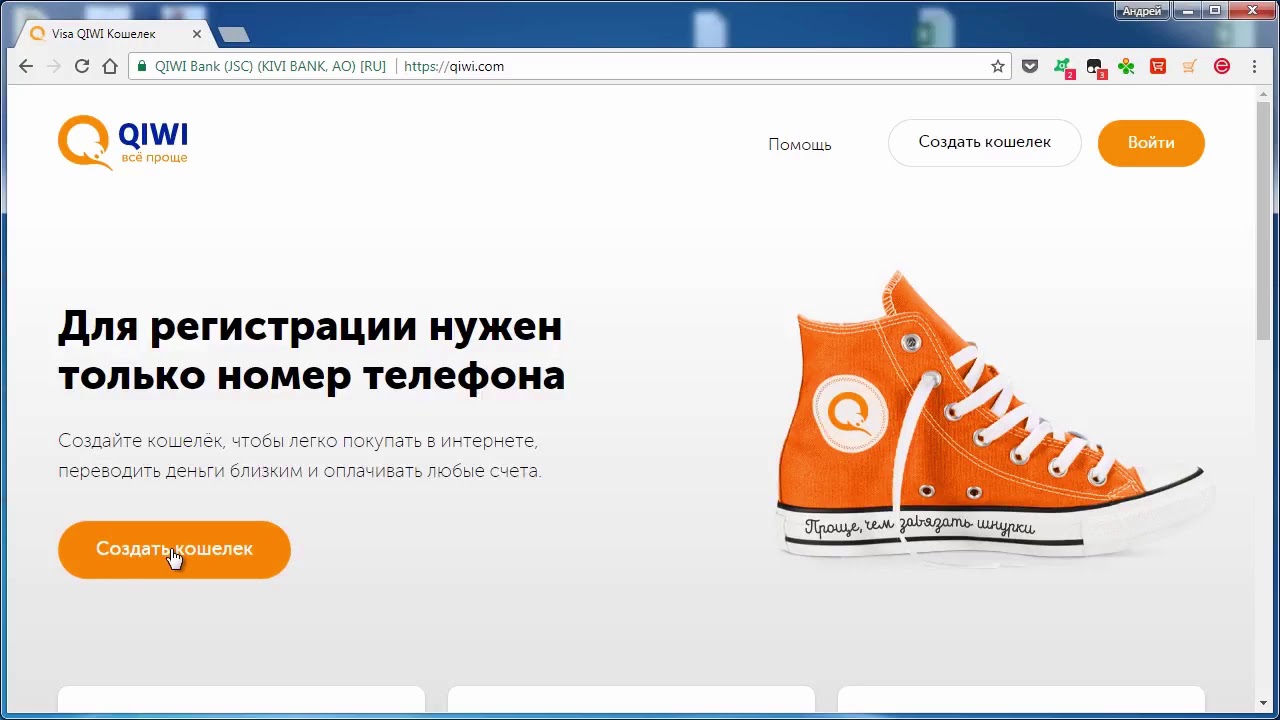The height and width of the screenshot is (720, 1280).
Task: Open the browser home page icon
Action: pyautogui.click(x=110, y=66)
